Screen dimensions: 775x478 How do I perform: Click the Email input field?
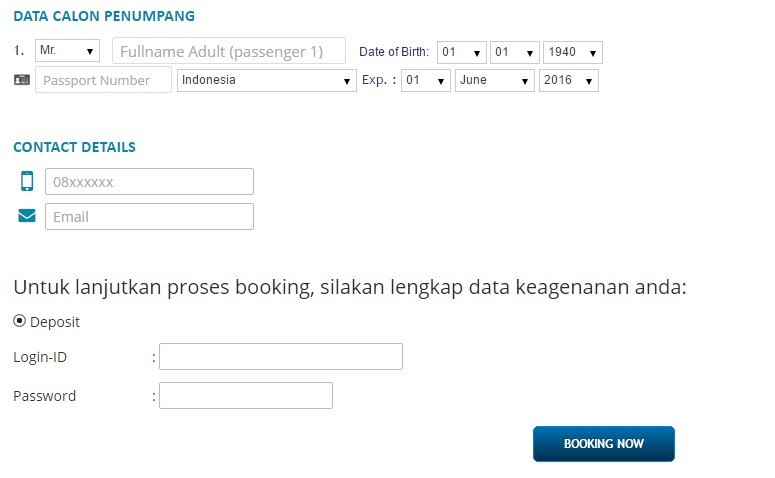point(149,216)
